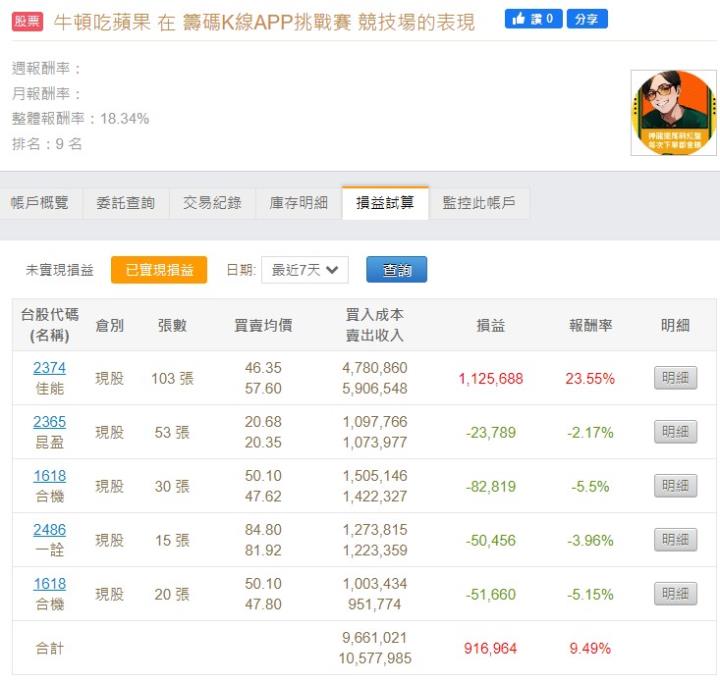720x682 pixels.
Task: Click the total 9.49% return rate
Action: 590,648
